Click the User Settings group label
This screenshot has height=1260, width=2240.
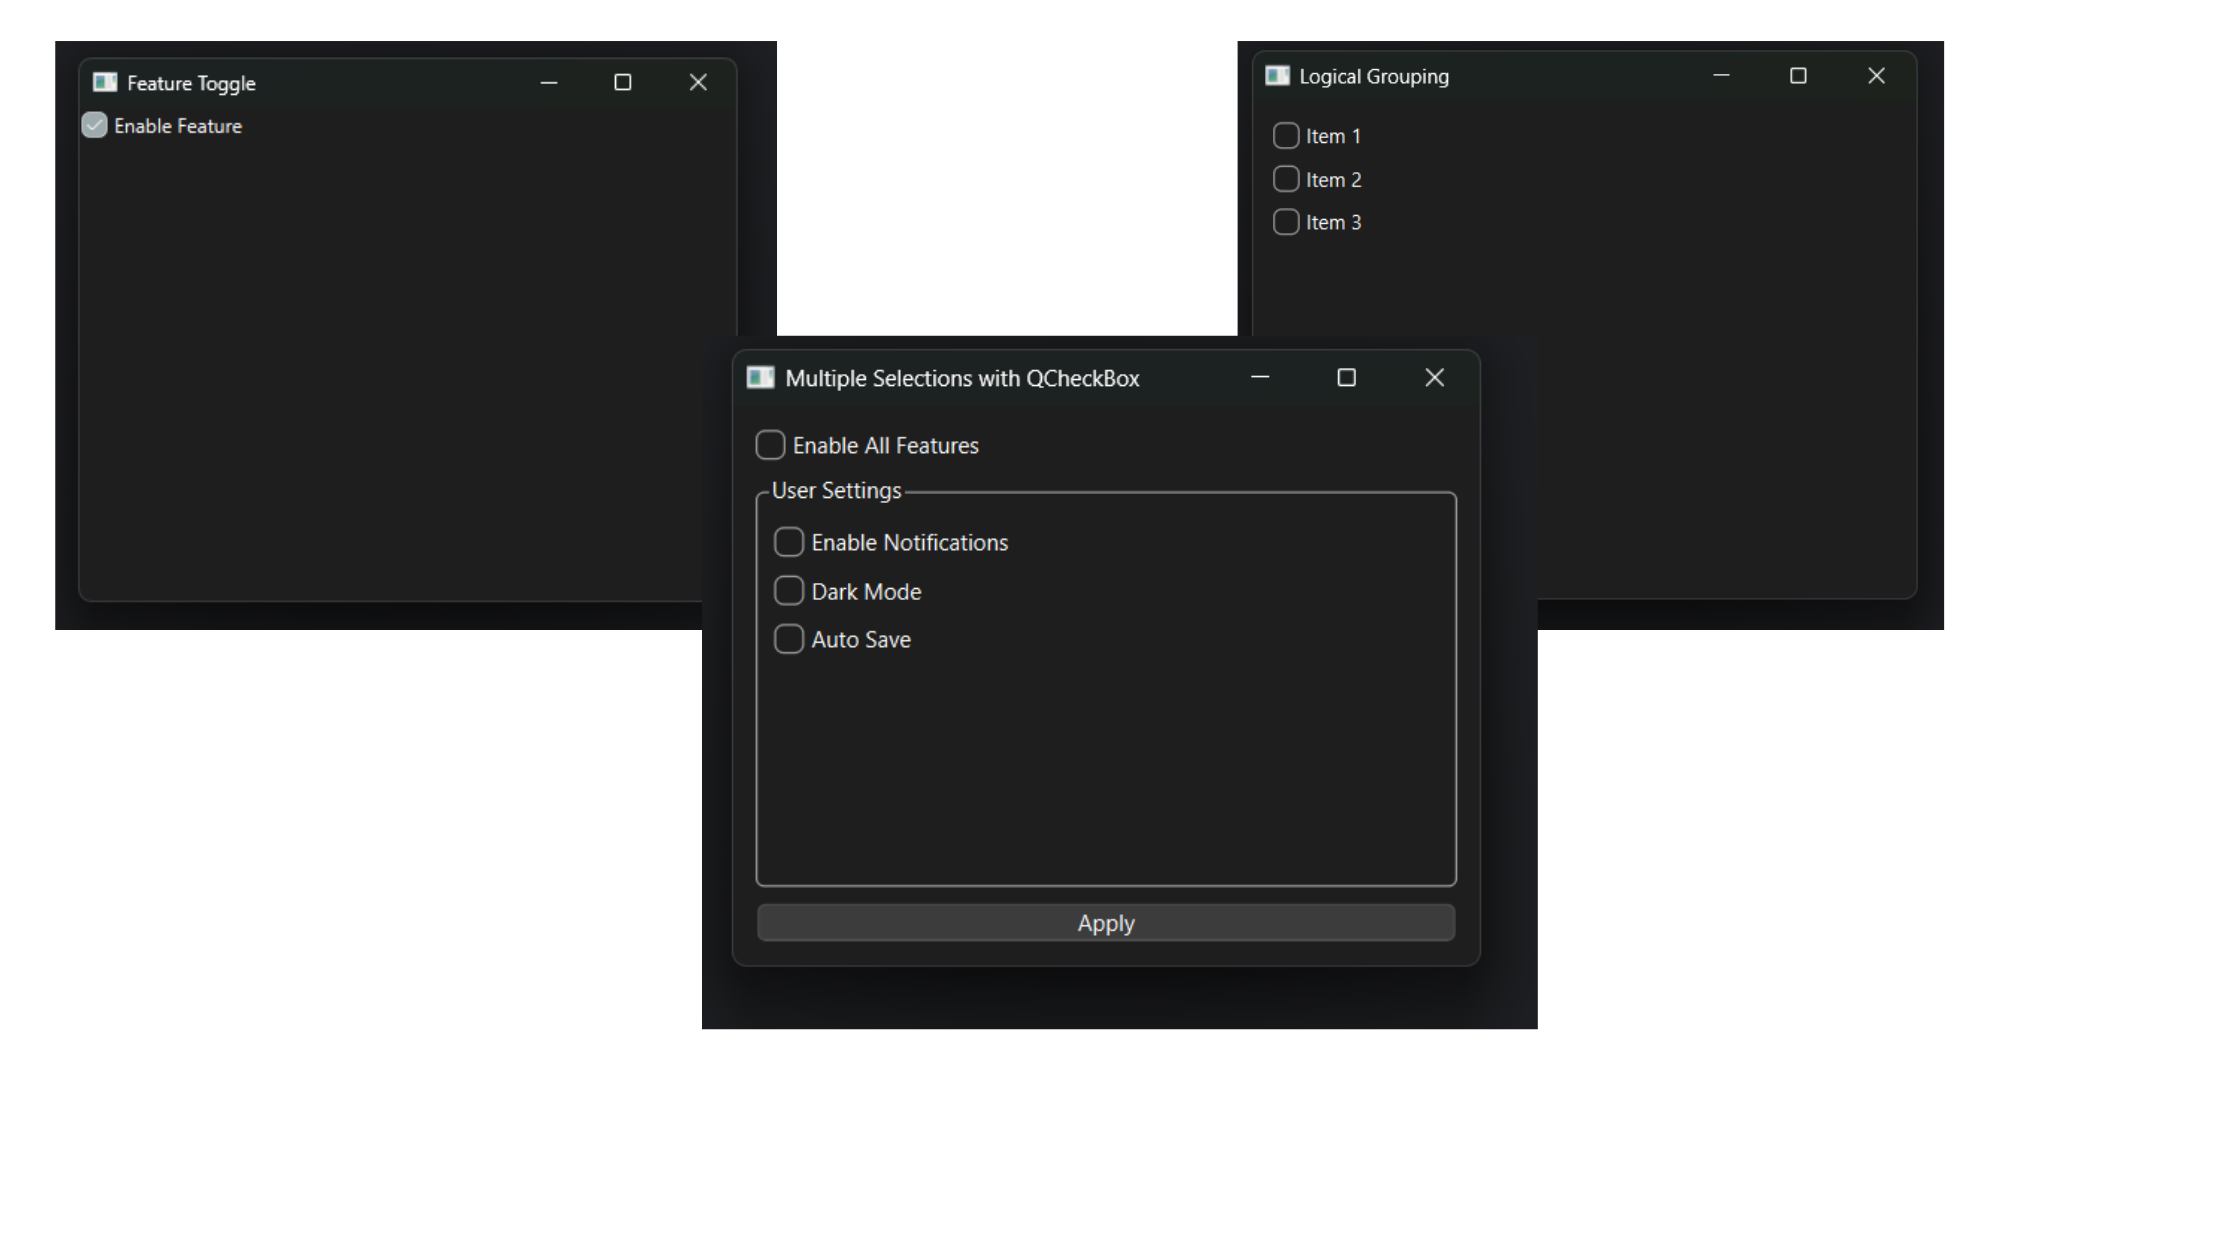(837, 490)
